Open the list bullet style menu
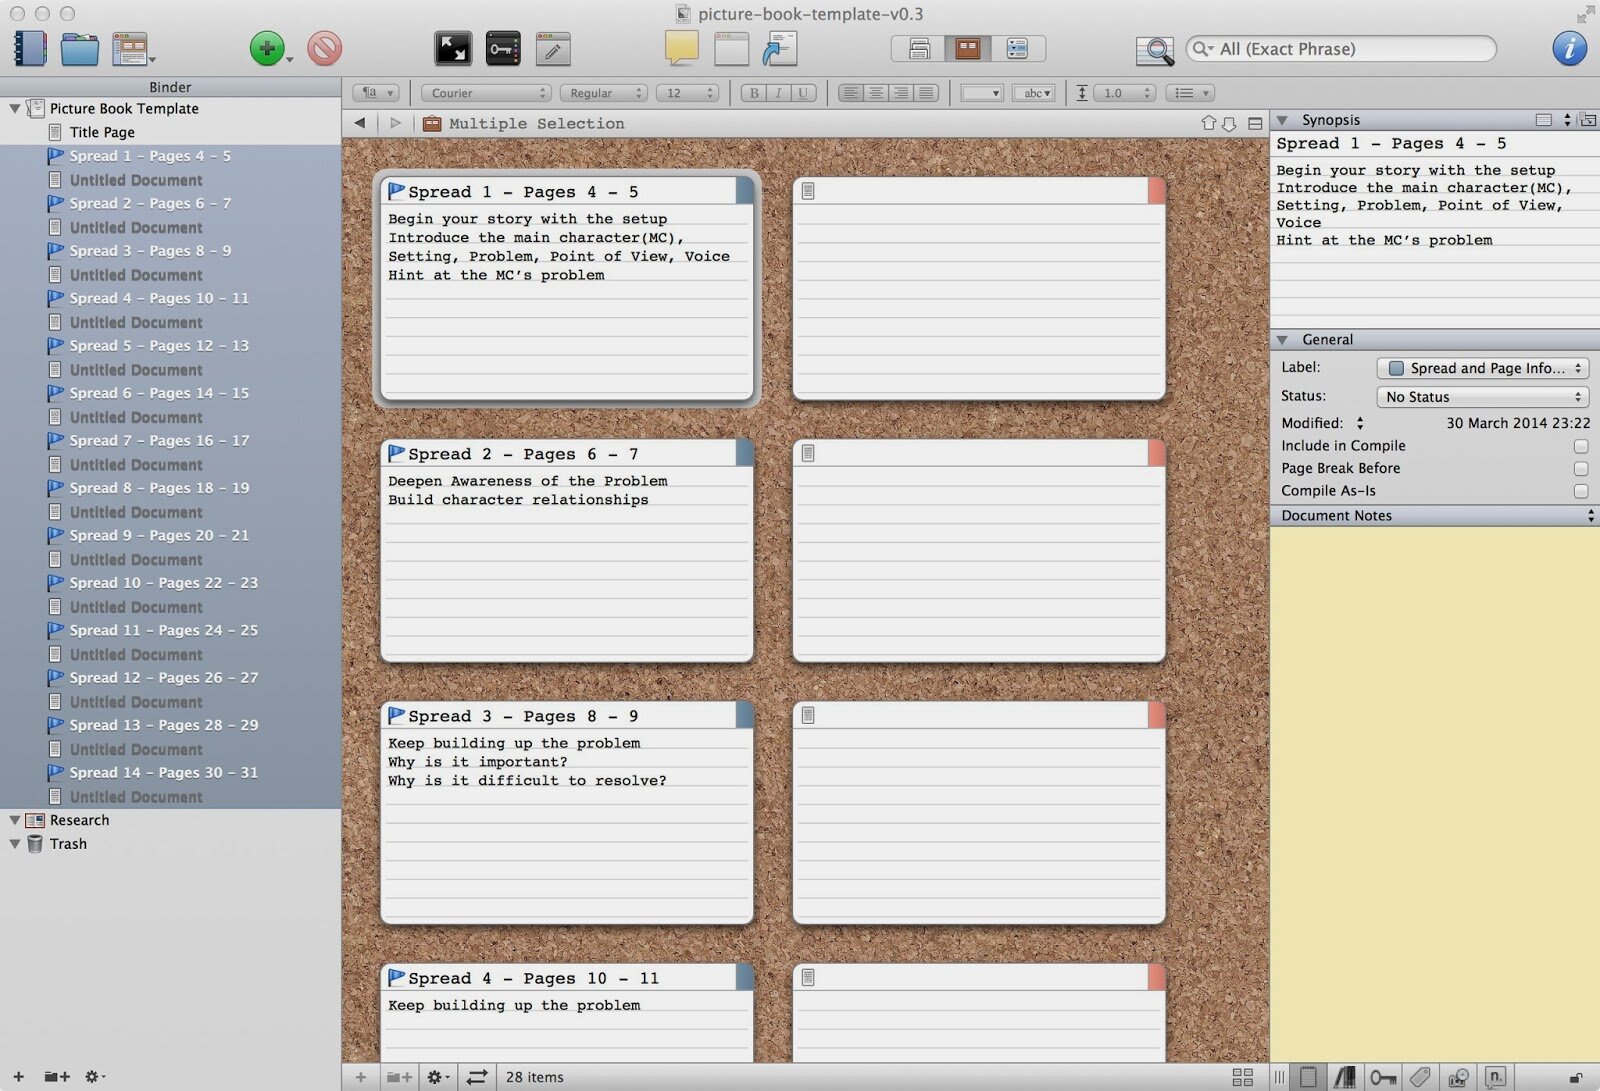The width and height of the screenshot is (1600, 1091). (x=1191, y=93)
